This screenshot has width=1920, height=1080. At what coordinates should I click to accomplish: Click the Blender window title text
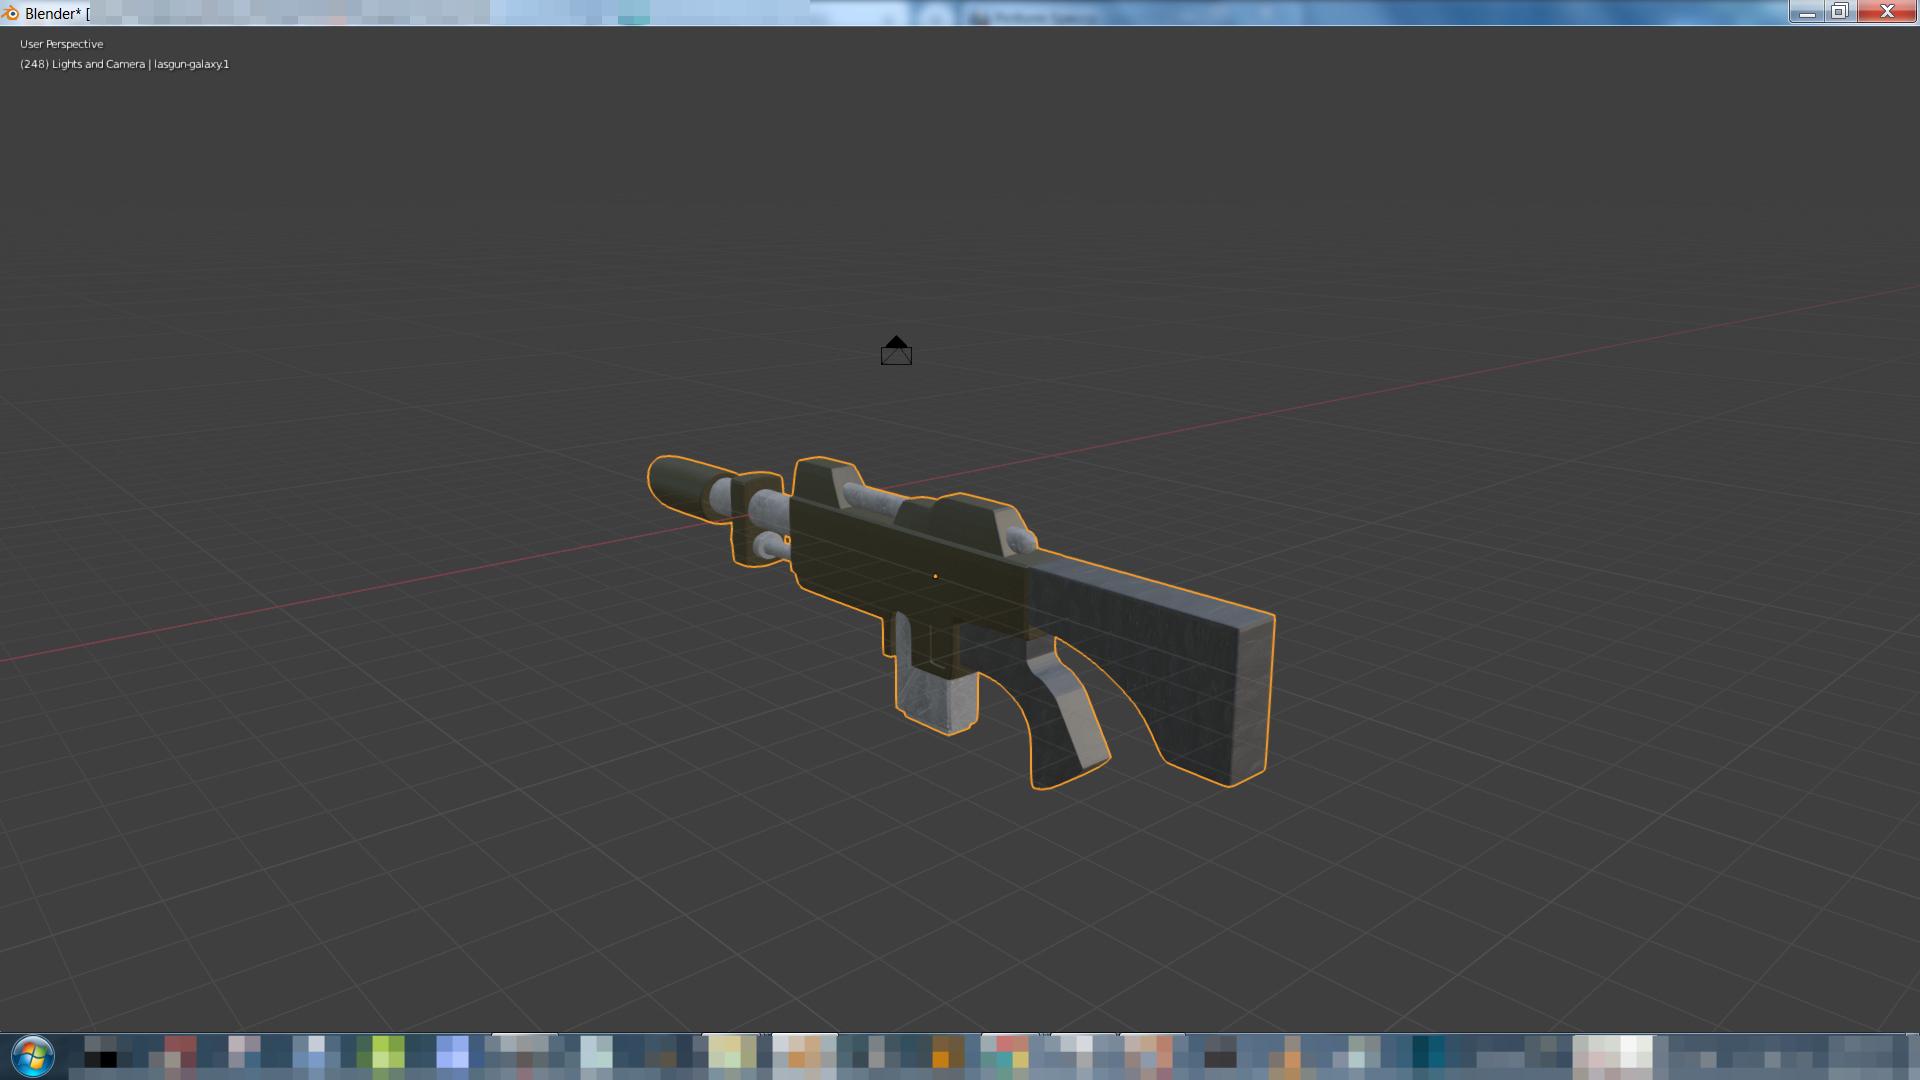tap(52, 13)
